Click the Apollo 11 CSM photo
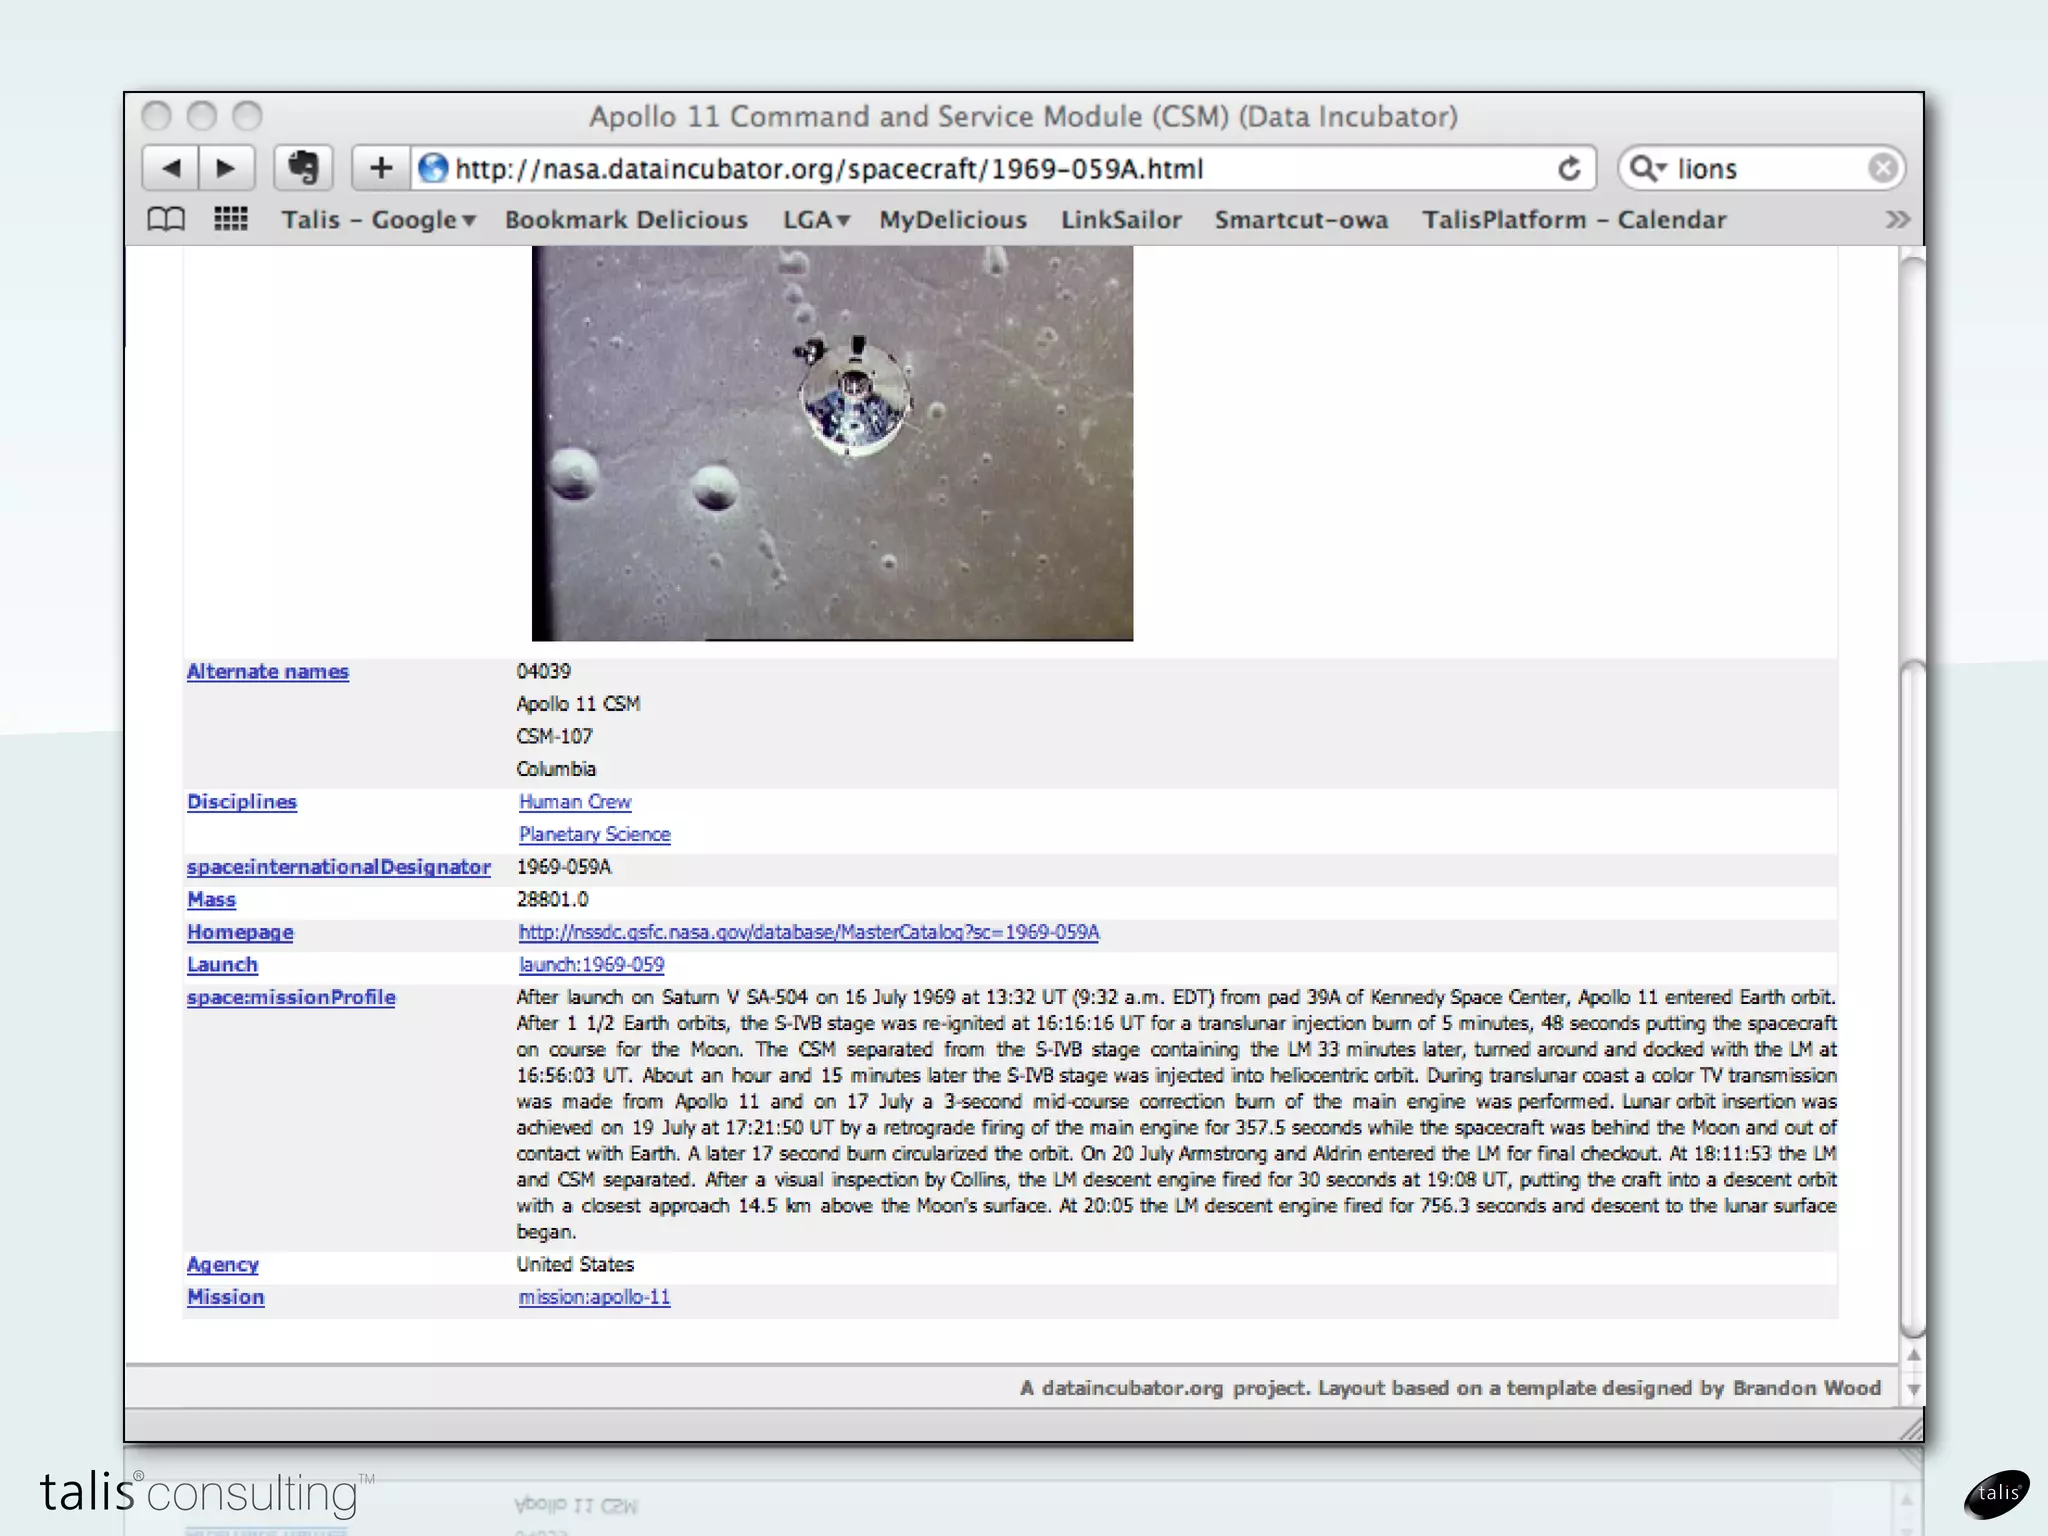The width and height of the screenshot is (2048, 1536). point(832,443)
